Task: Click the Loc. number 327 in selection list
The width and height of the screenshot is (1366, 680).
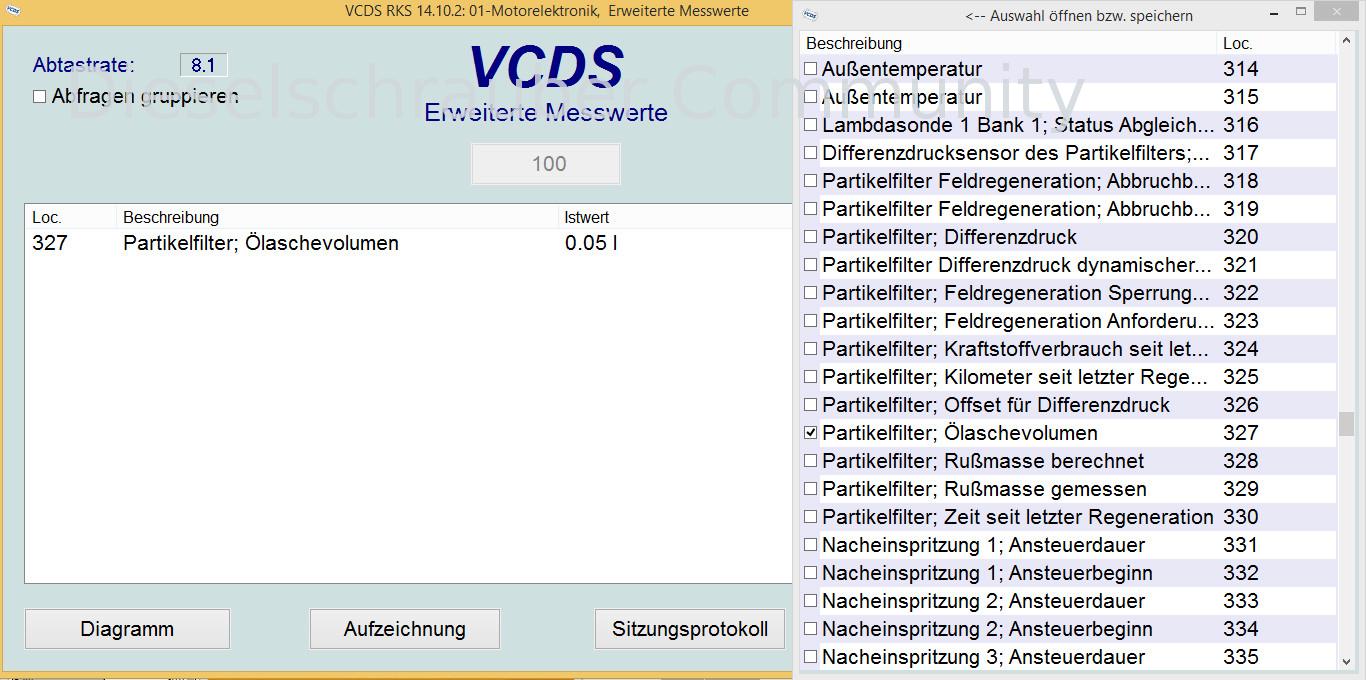Action: 1240,433
